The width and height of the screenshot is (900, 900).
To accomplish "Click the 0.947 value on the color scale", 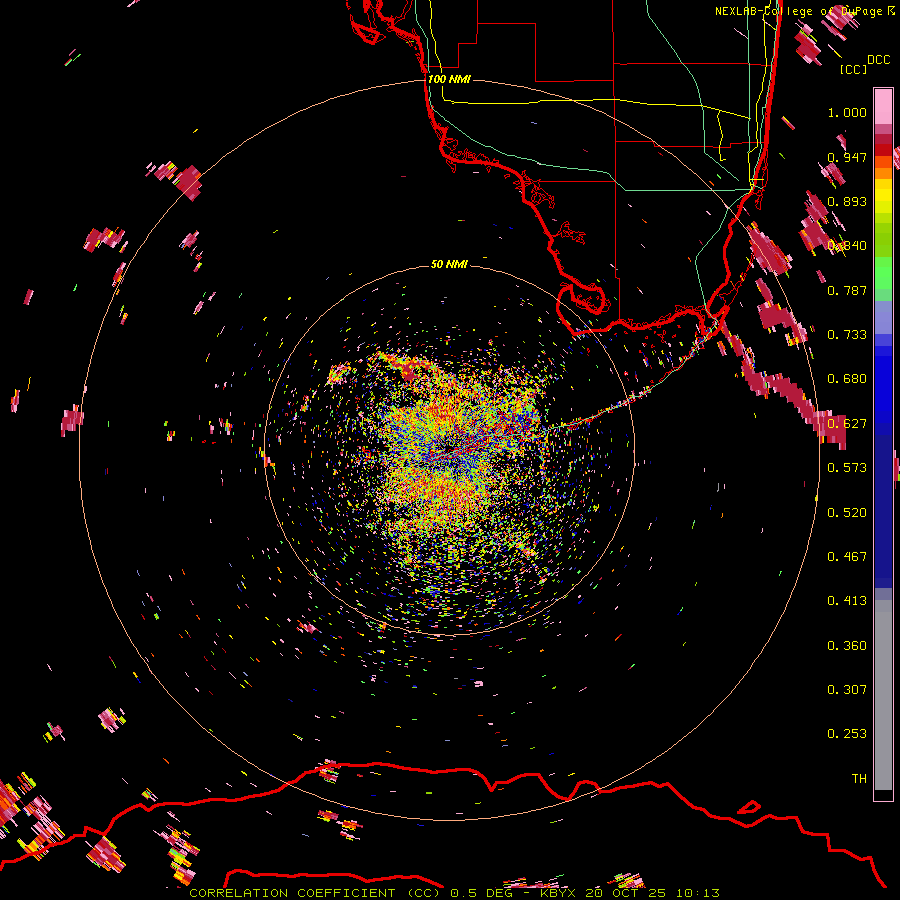I will coord(847,157).
